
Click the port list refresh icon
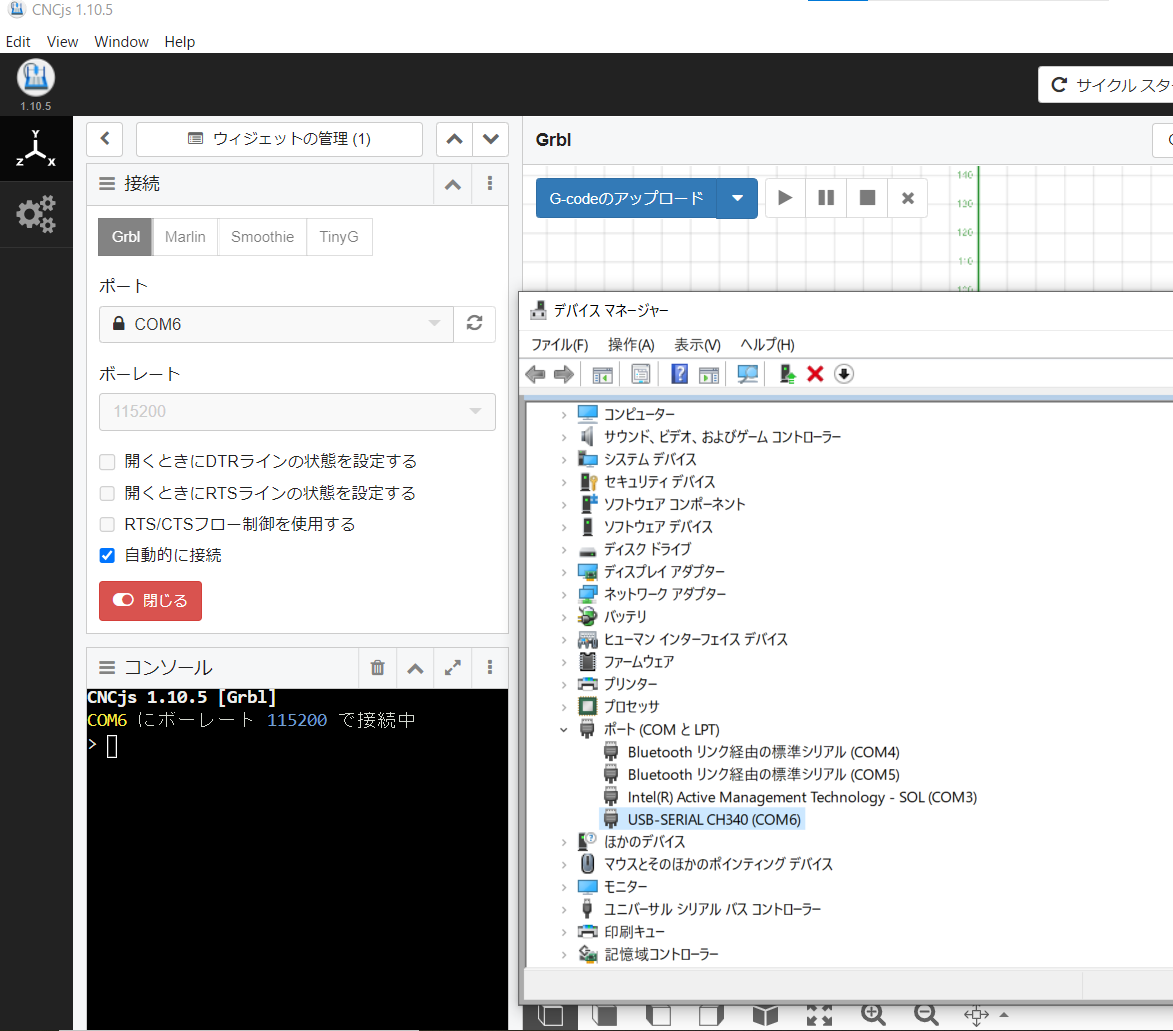tap(475, 324)
